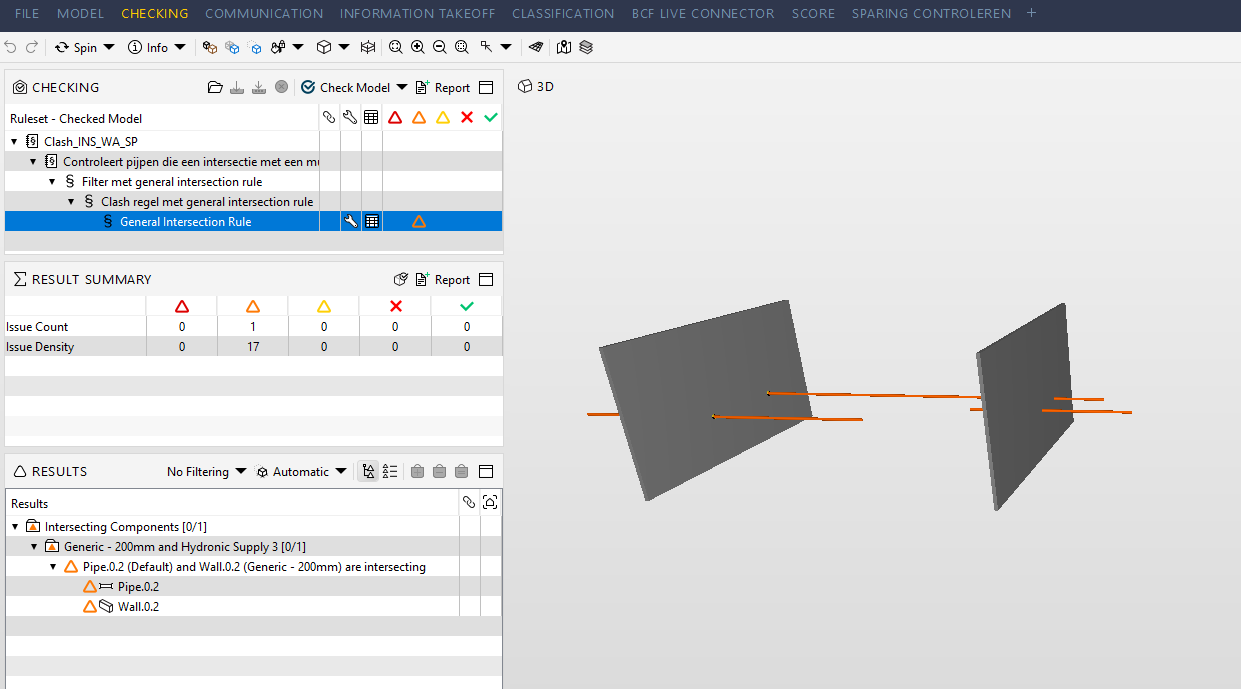Add a new layout tab with plus
Screen dimensions: 1241x689
(x=1032, y=14)
